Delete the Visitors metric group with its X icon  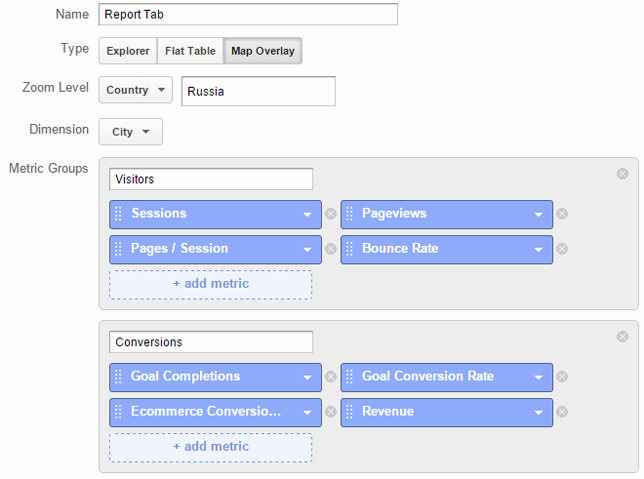(622, 174)
